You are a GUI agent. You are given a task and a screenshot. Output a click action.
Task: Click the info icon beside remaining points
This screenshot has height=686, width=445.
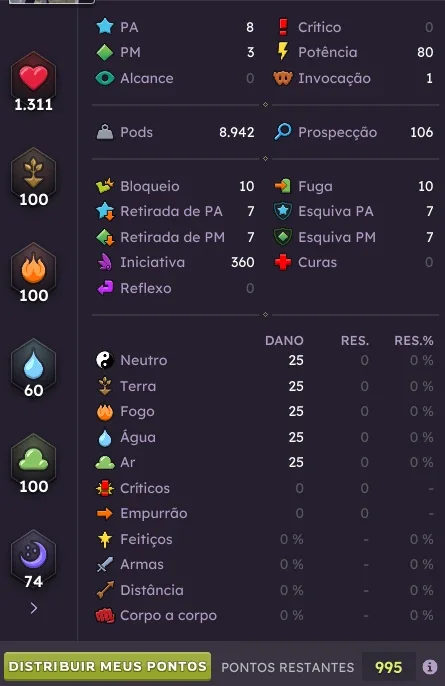click(430, 667)
